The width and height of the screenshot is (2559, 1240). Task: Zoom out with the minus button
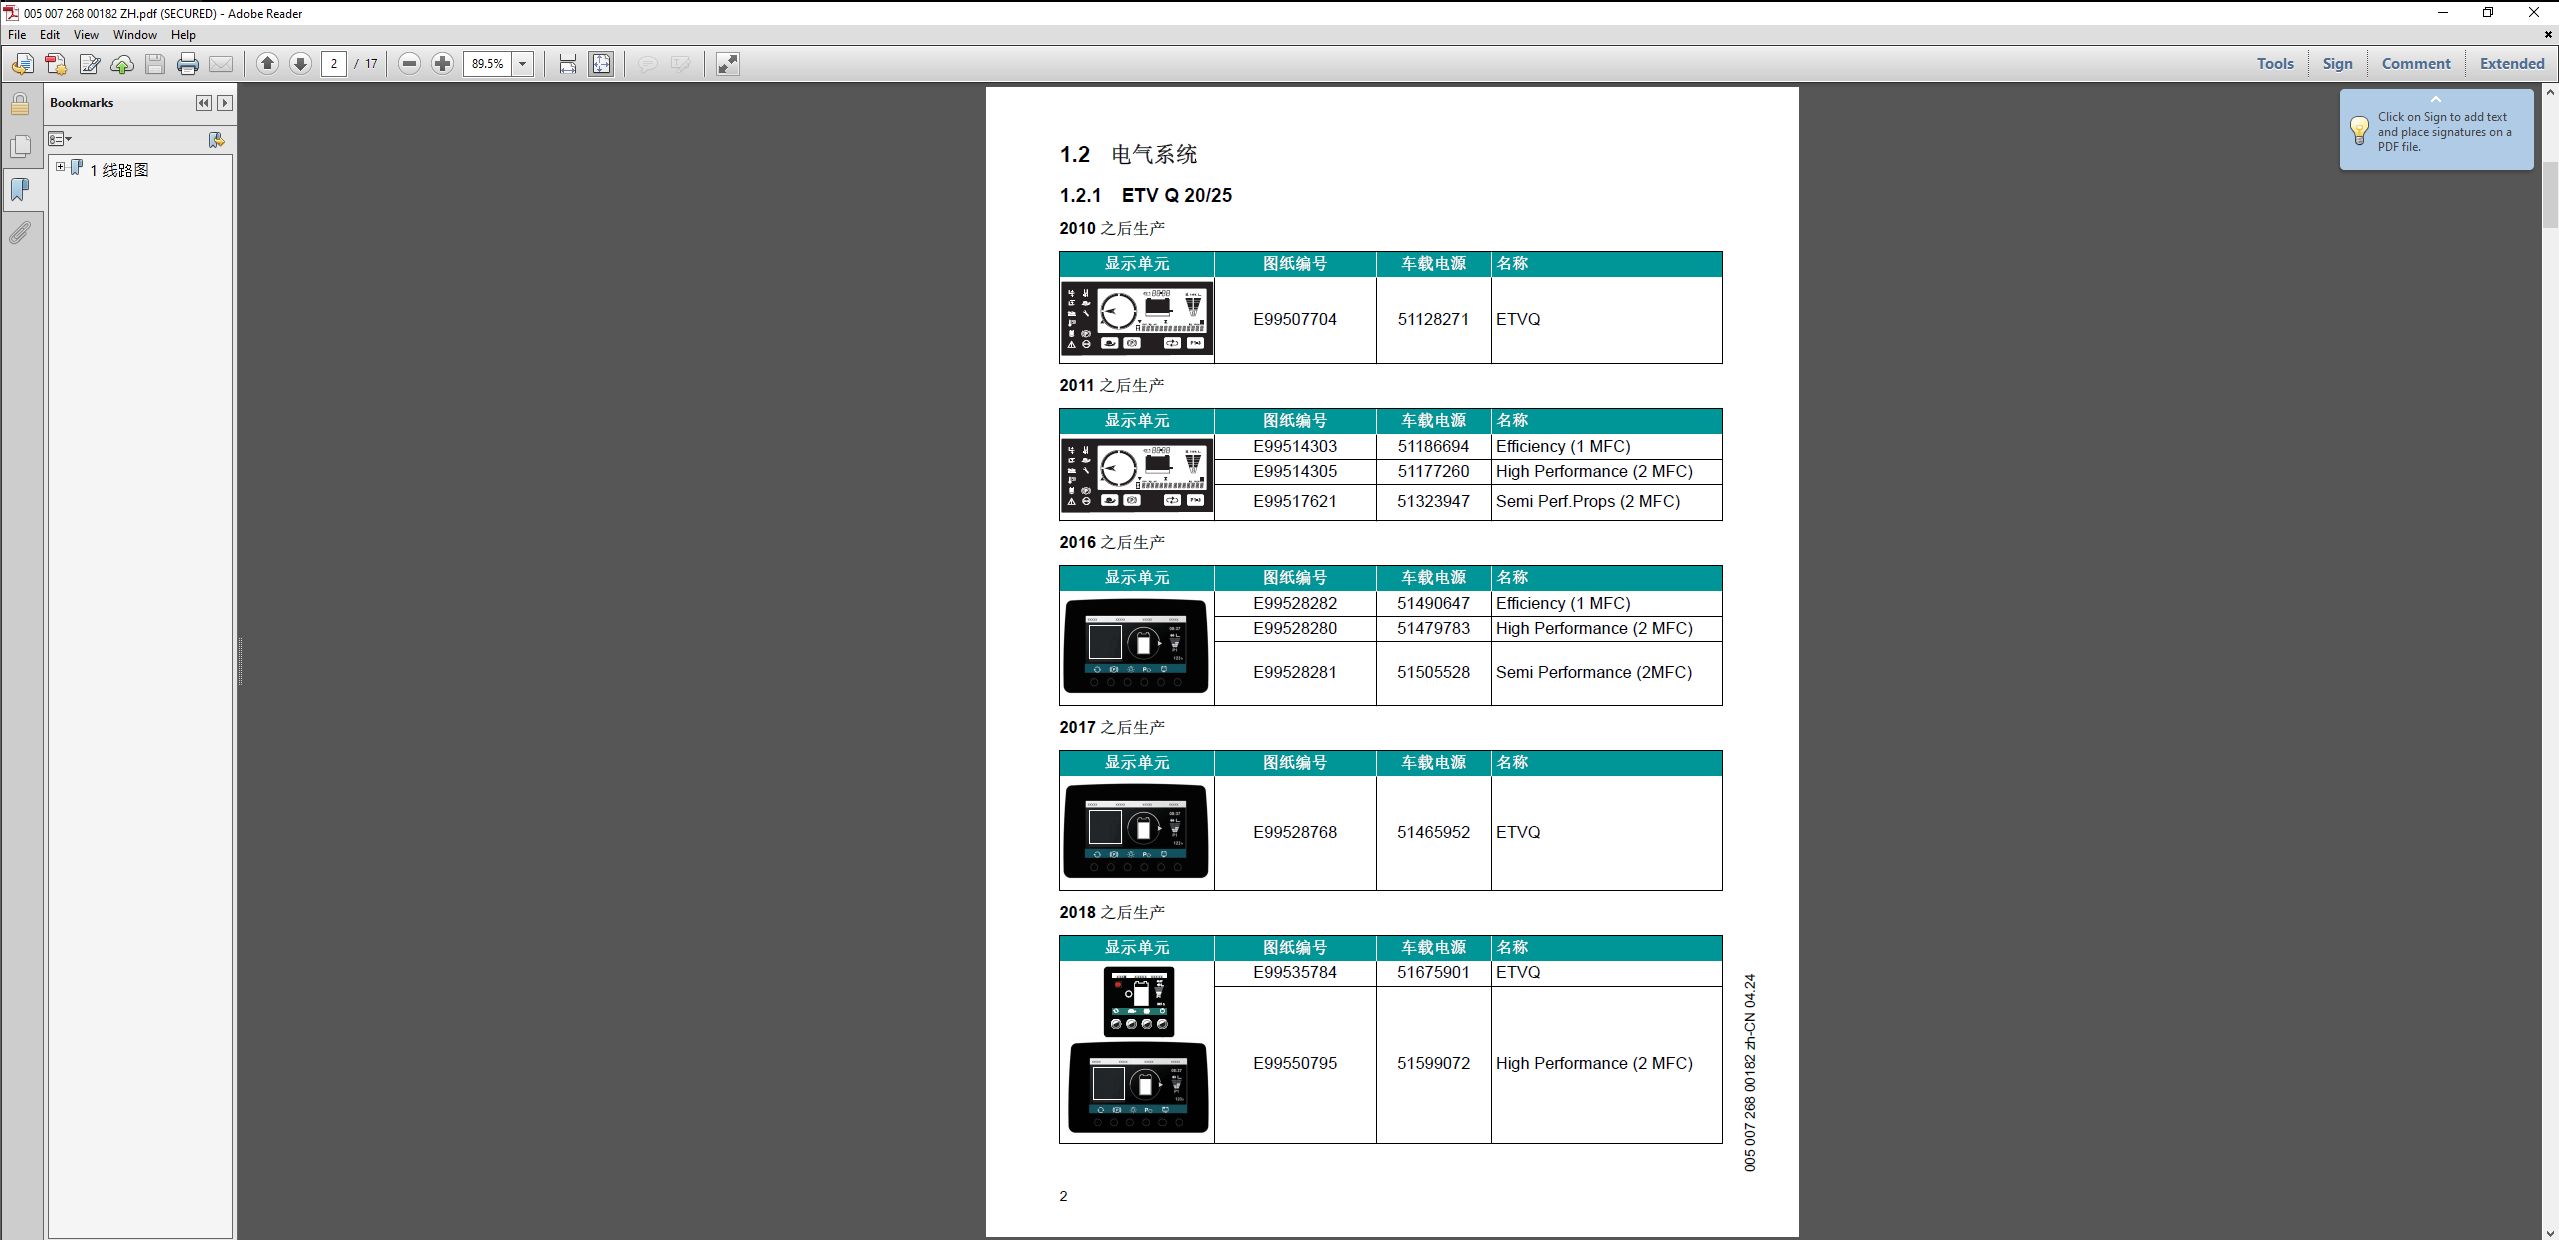coord(409,64)
